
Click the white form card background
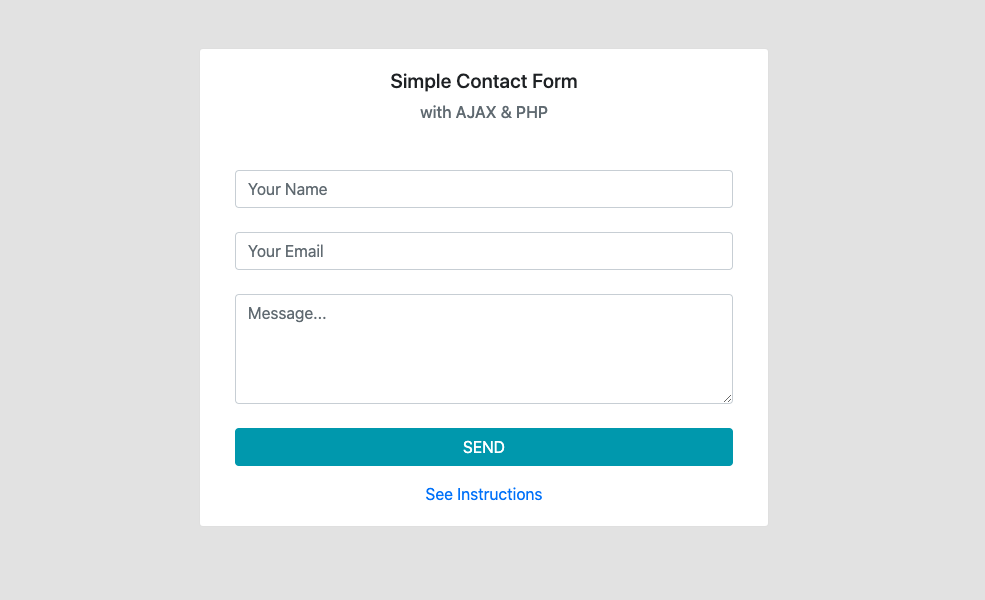(483, 145)
